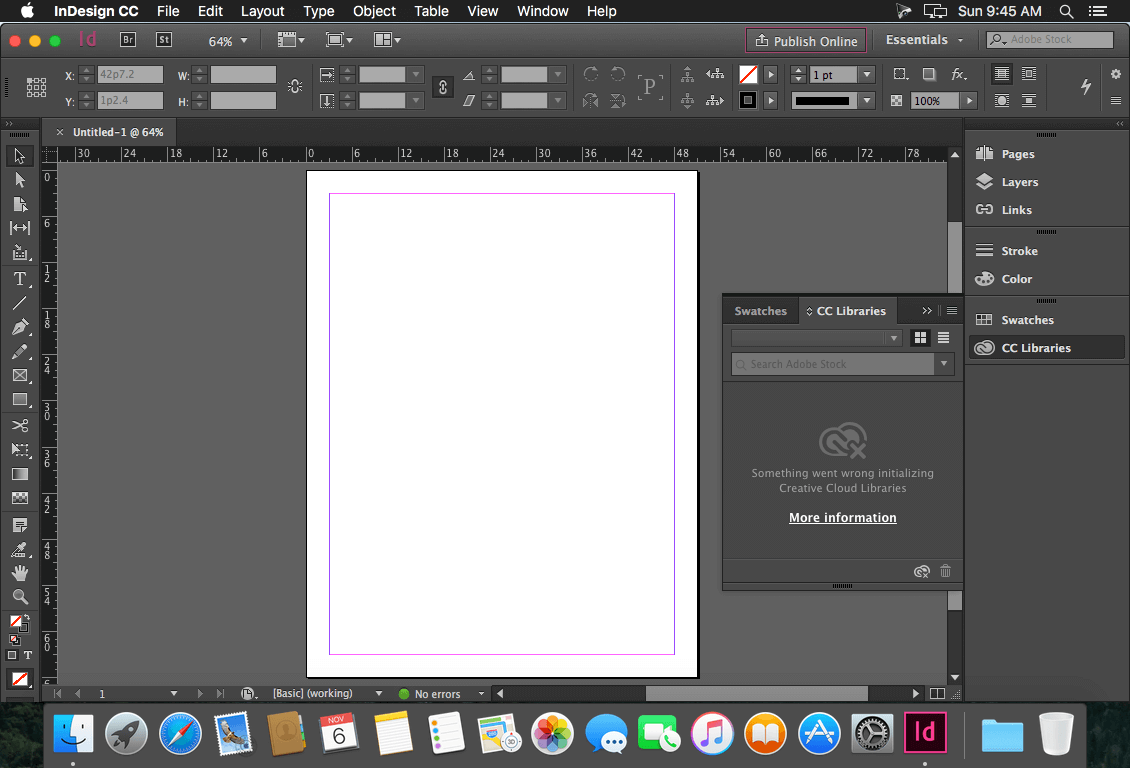Pick the Scissors tool

tap(20, 425)
